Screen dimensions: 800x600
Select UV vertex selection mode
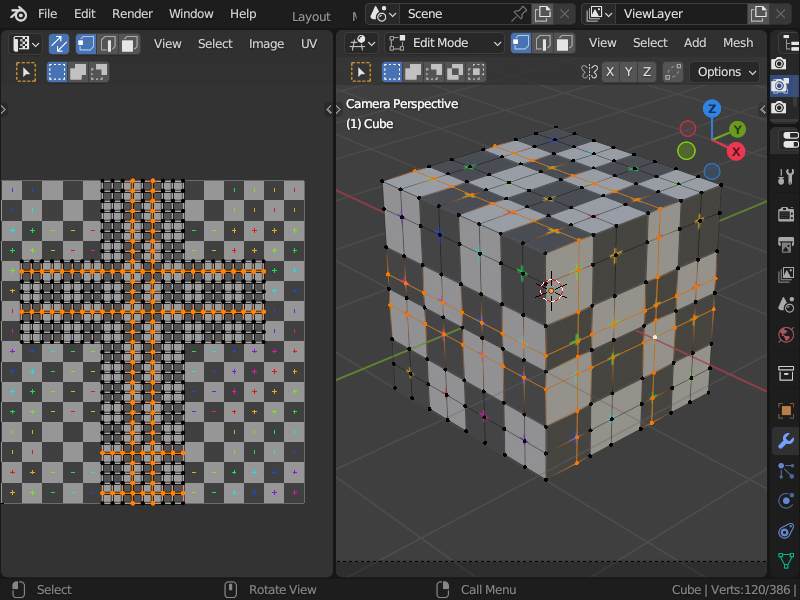tap(86, 44)
